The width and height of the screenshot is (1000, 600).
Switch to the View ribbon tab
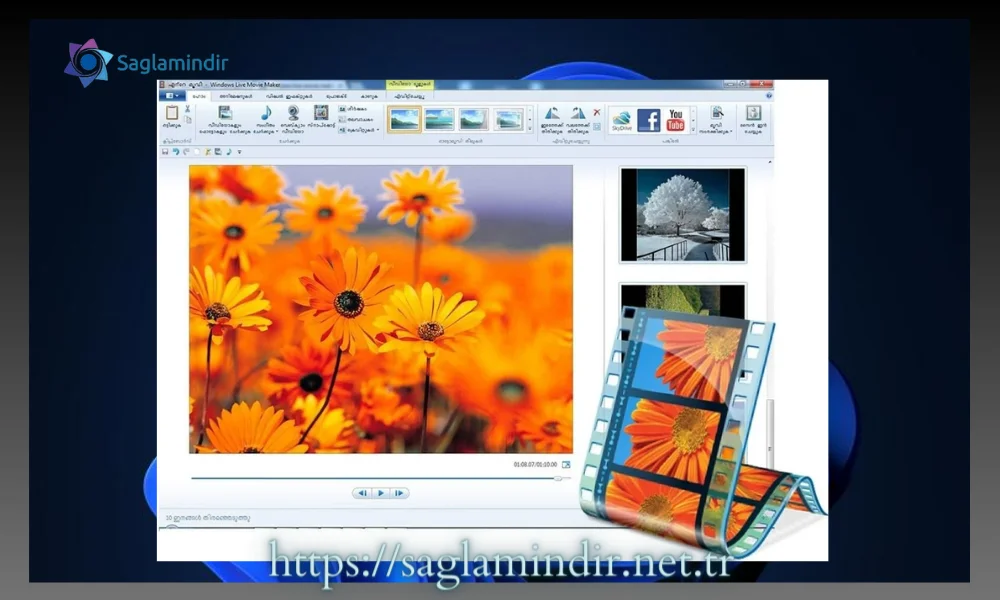(369, 96)
